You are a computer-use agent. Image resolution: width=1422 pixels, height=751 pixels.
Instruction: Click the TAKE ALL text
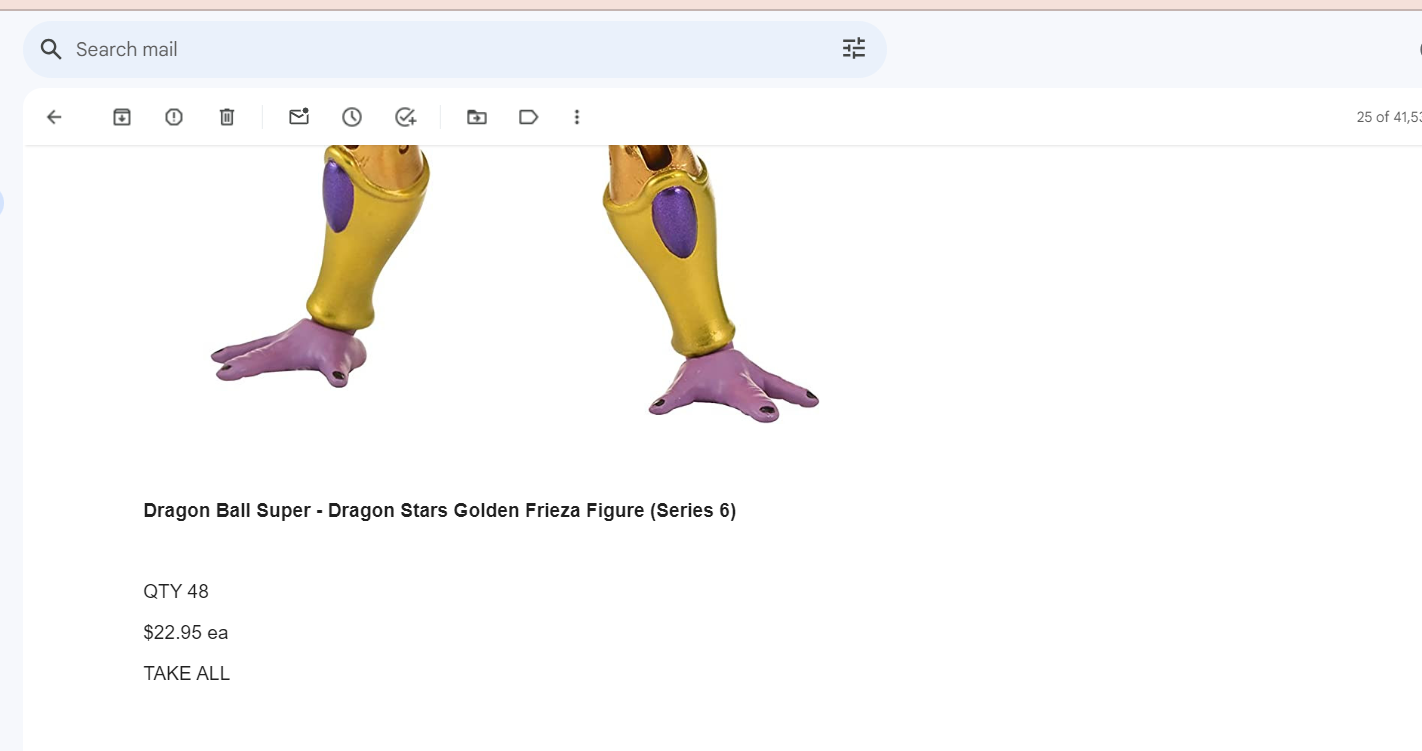pyautogui.click(x=187, y=674)
